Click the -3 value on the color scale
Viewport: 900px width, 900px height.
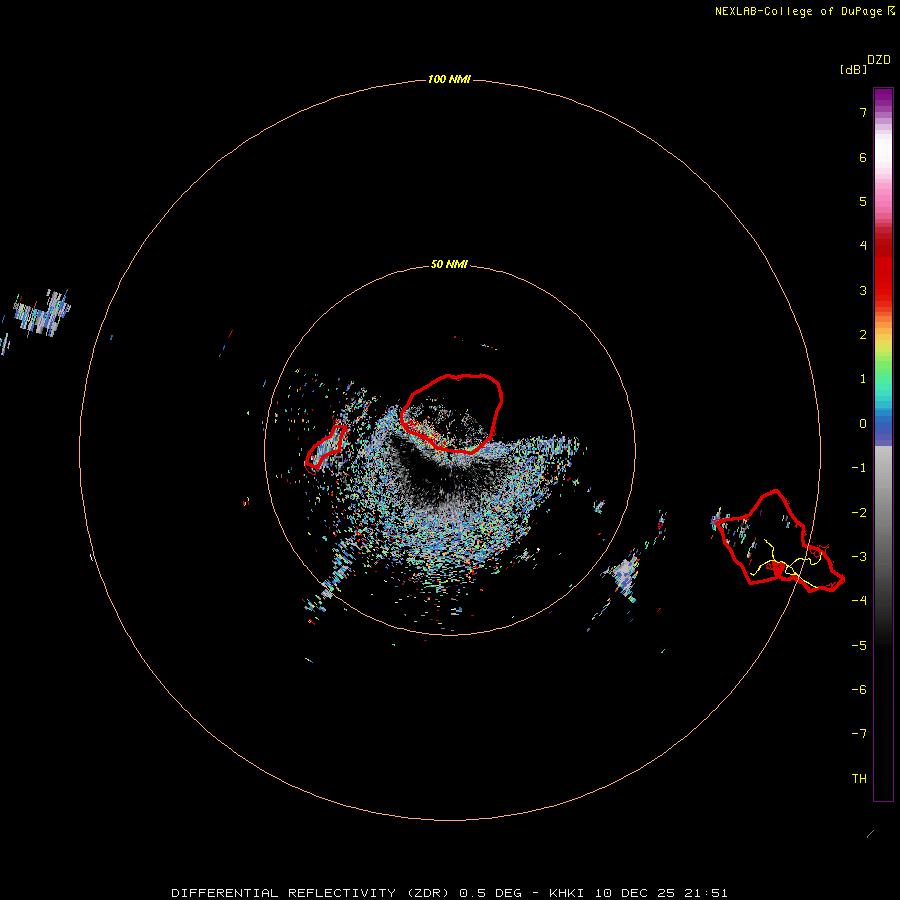coord(859,557)
